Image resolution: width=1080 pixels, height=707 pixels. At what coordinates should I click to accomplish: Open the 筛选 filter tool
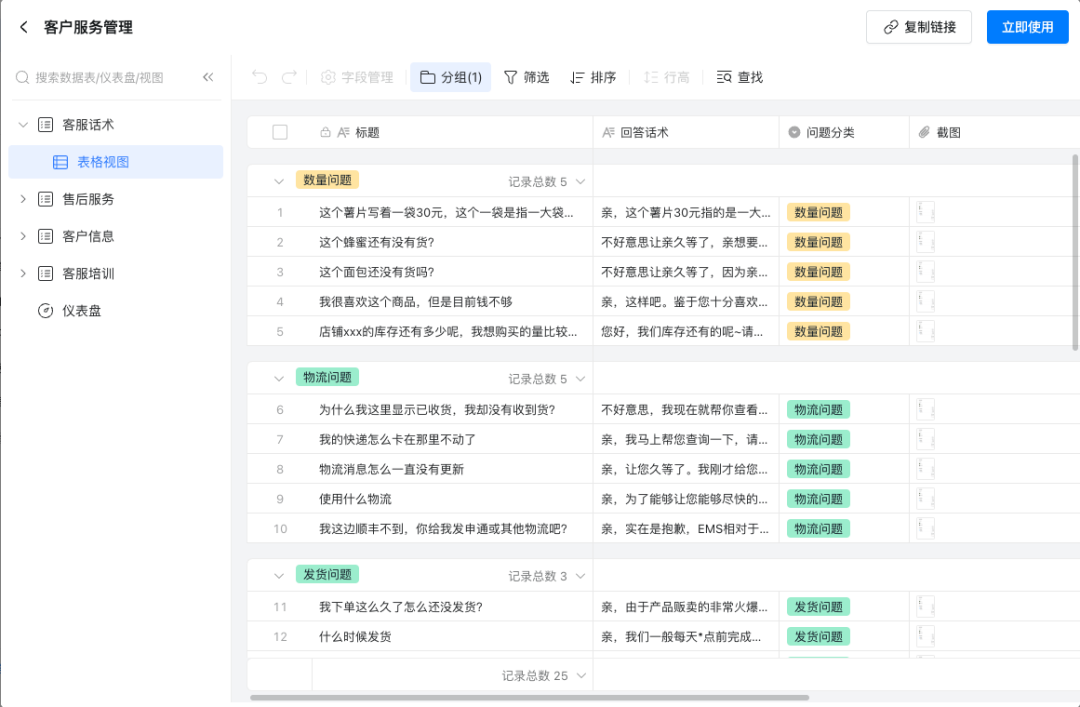pyautogui.click(x=526, y=77)
